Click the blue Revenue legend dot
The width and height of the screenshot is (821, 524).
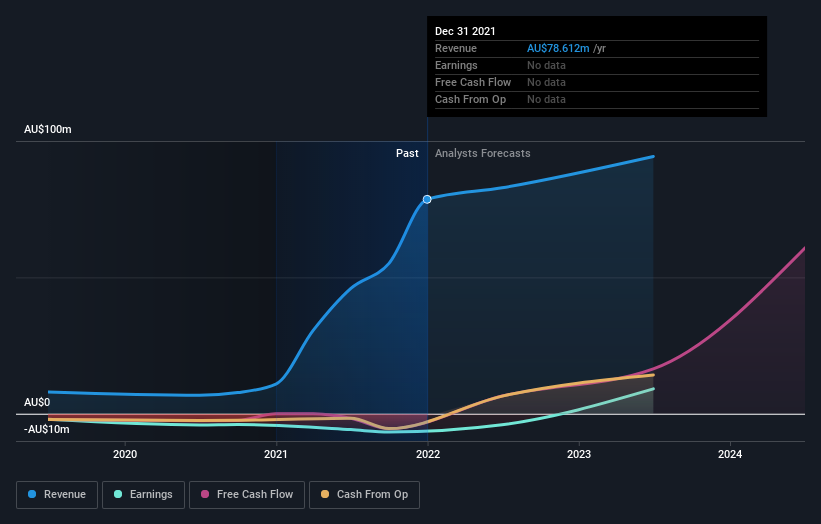point(32,494)
